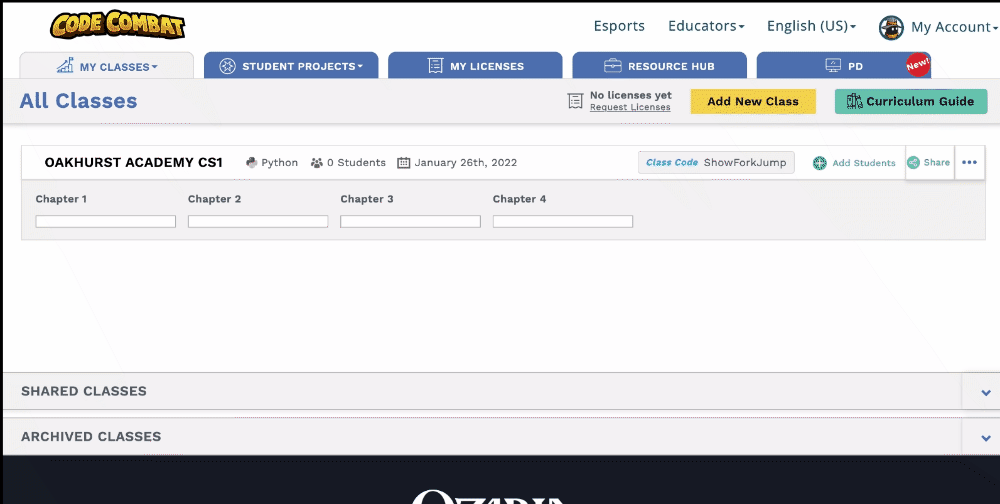
Task: Click the My Licenses scroll icon
Action: coord(436,66)
